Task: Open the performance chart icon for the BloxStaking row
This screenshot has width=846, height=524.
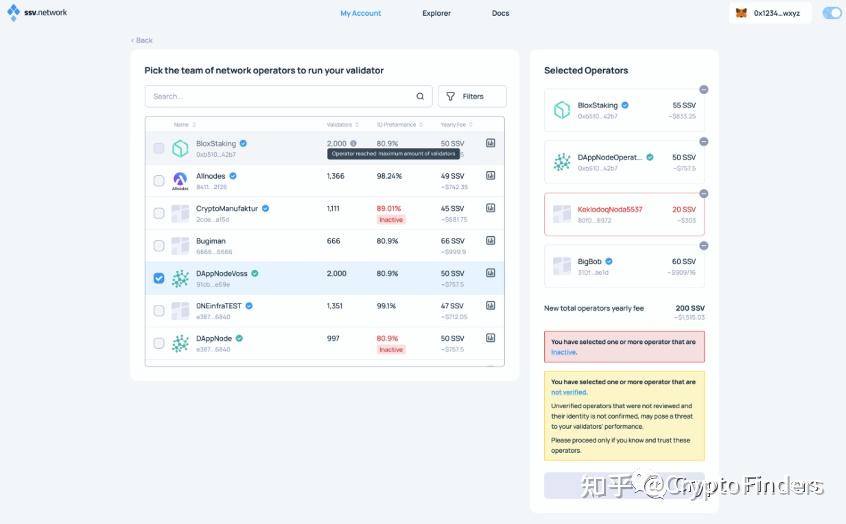Action: coord(490,143)
